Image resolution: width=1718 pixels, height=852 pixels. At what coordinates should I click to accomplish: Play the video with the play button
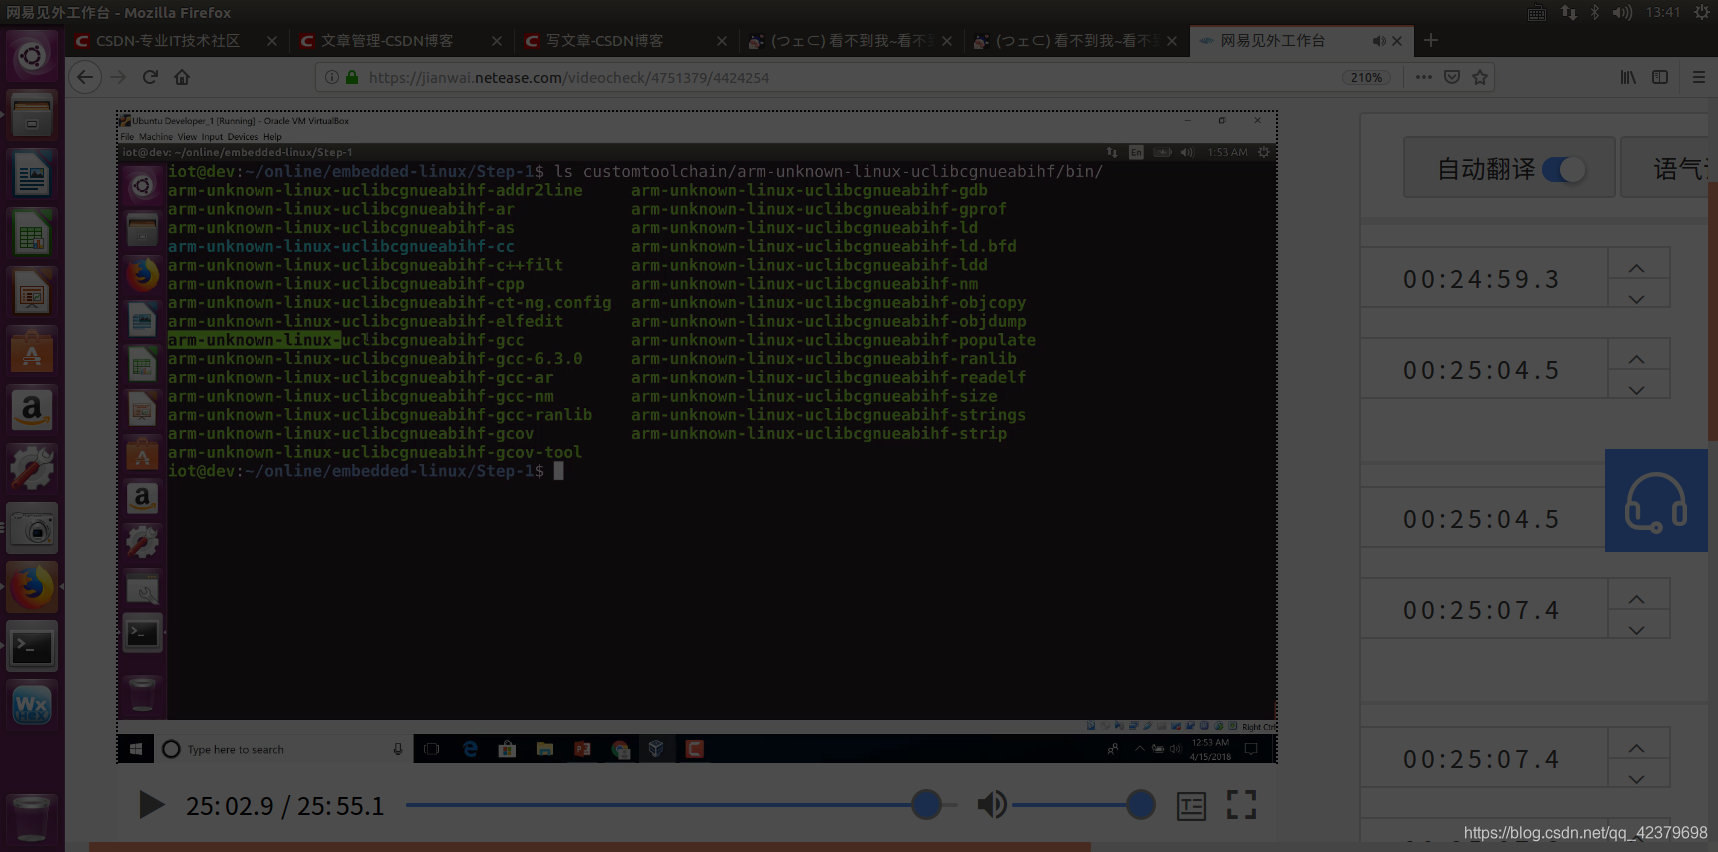[x=151, y=805]
